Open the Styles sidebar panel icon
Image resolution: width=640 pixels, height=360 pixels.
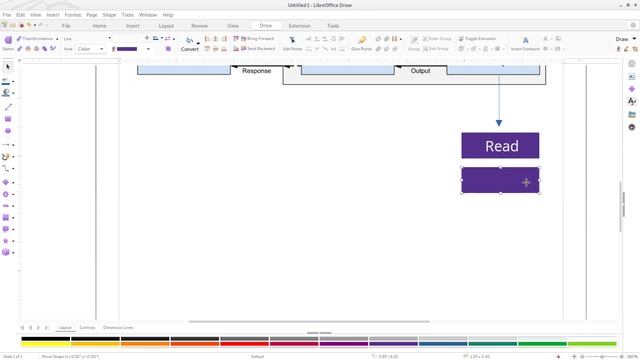click(x=632, y=101)
